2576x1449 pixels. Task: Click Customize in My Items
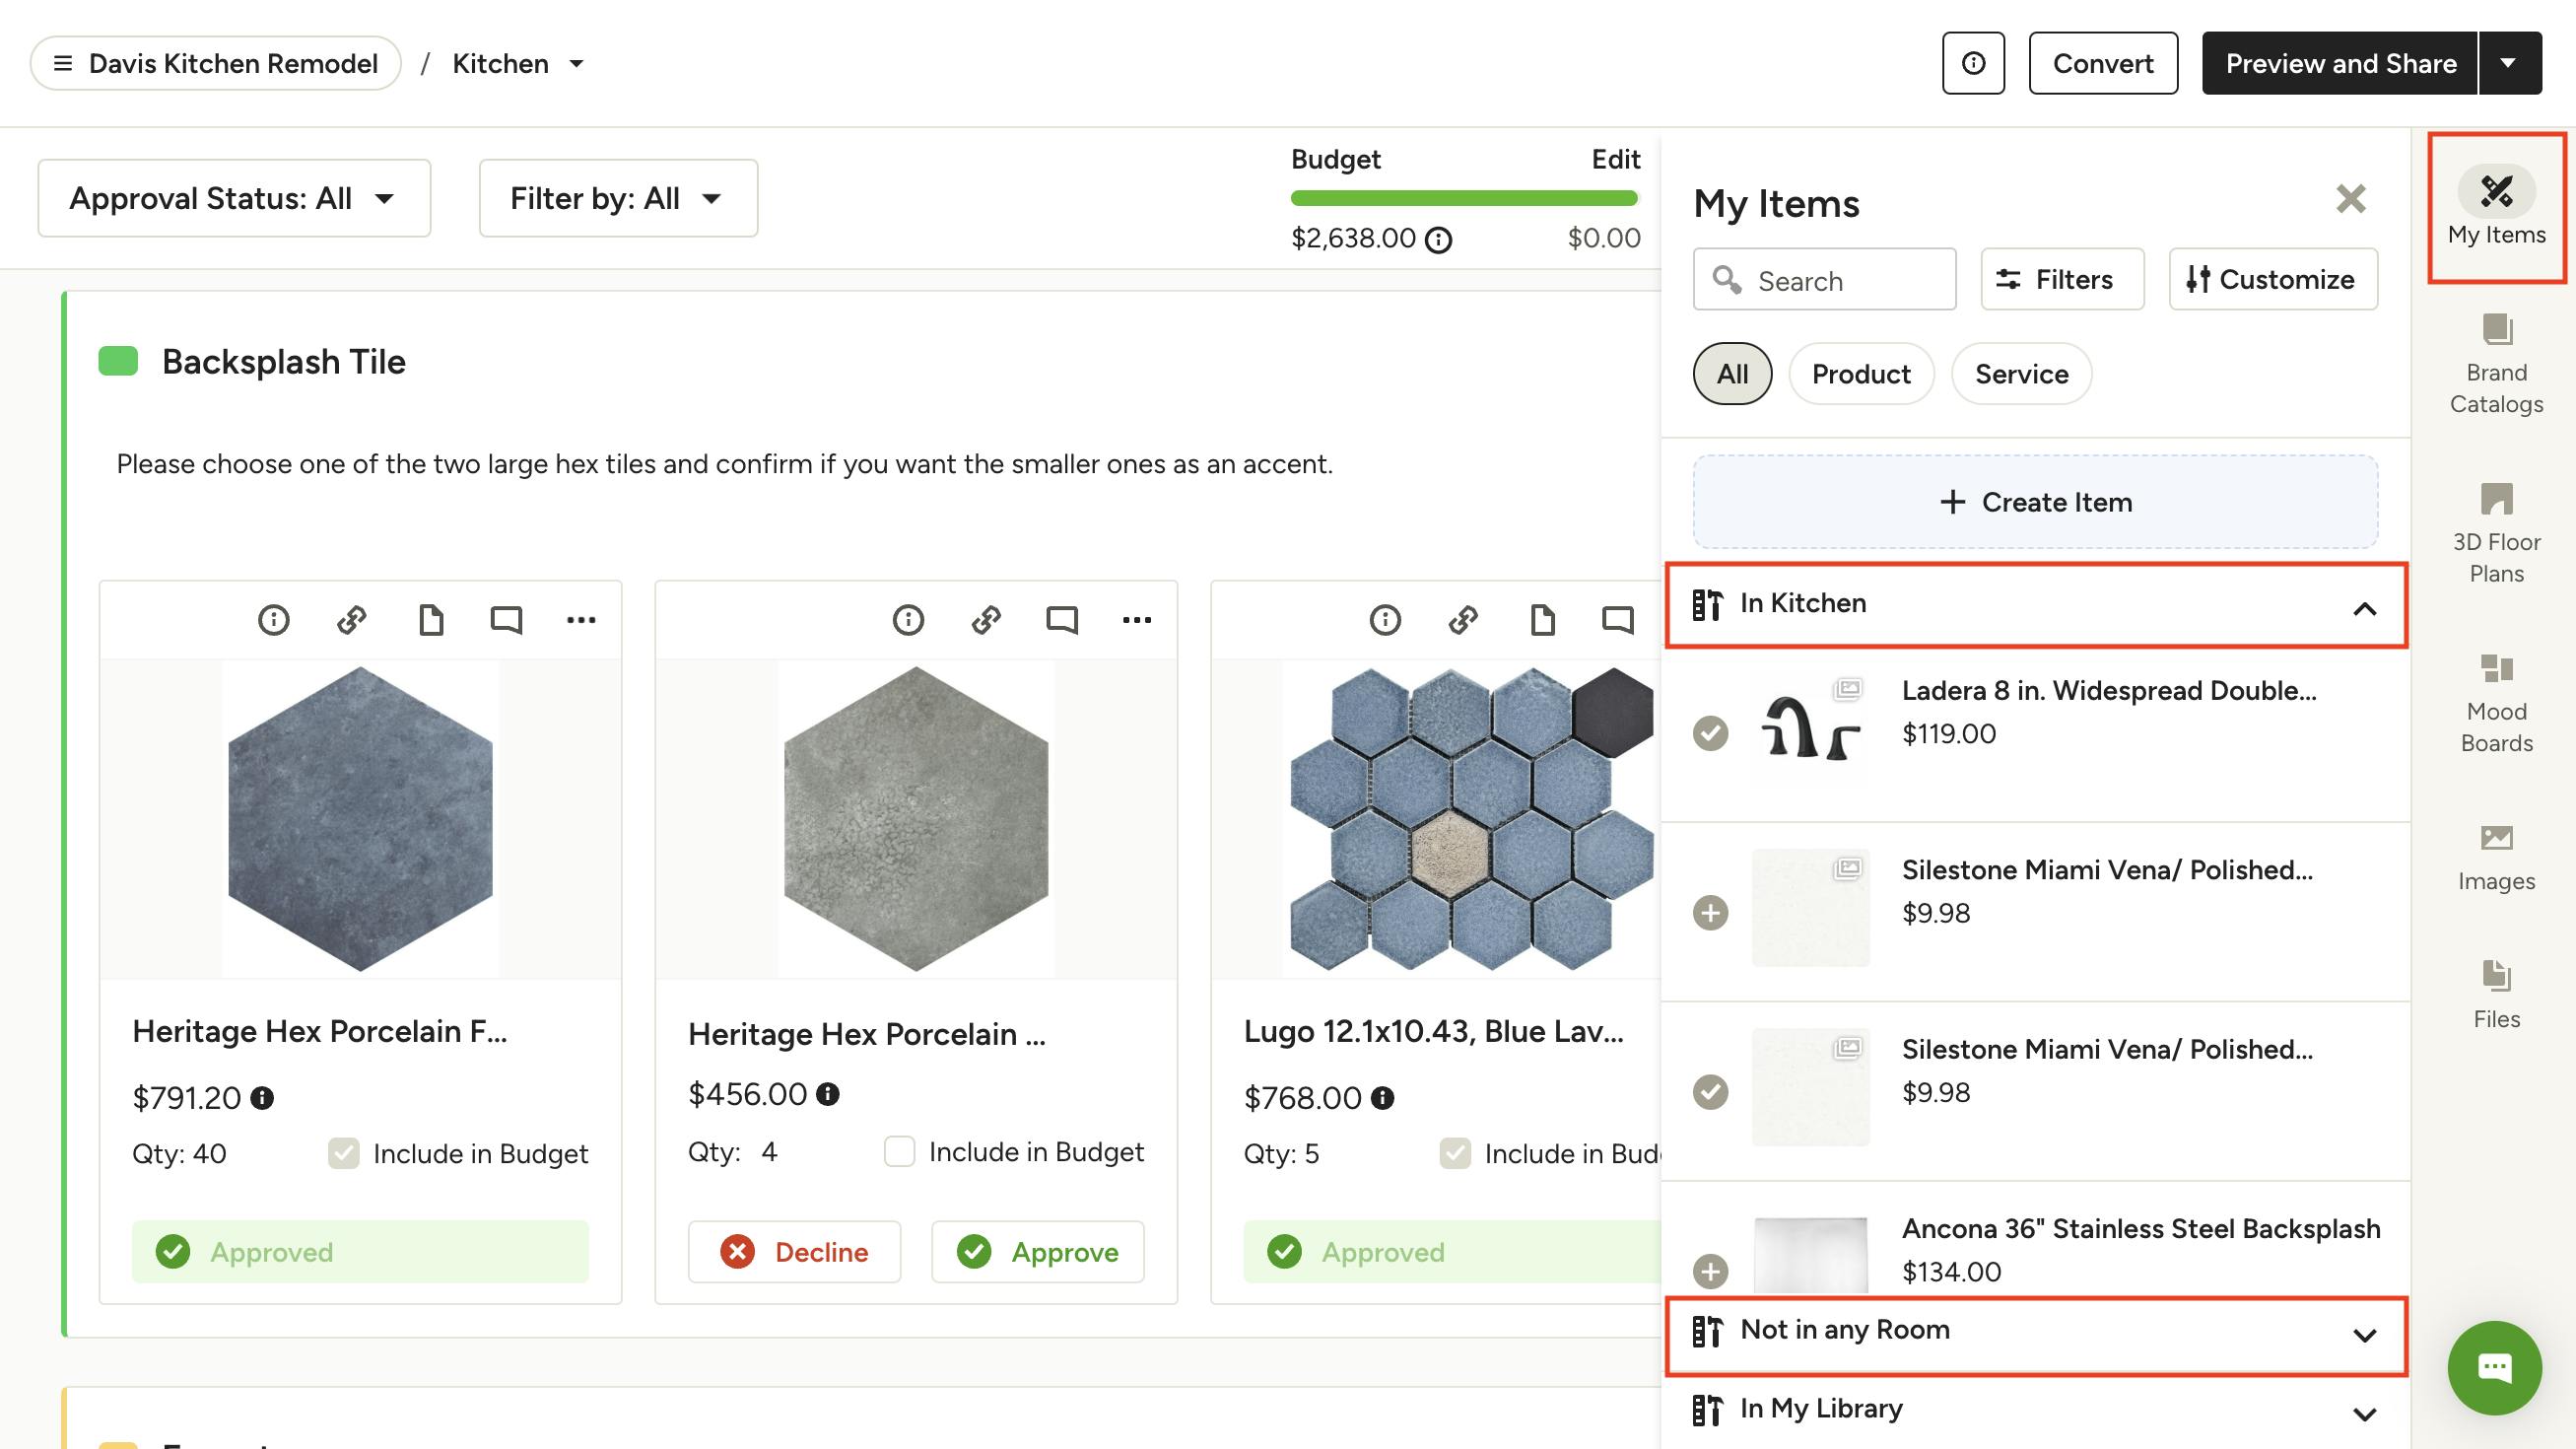coord(2273,279)
